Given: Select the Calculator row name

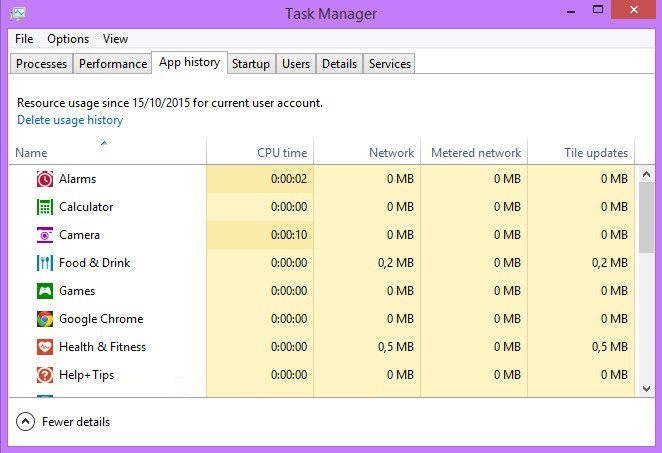Looking at the screenshot, I should coord(86,207).
